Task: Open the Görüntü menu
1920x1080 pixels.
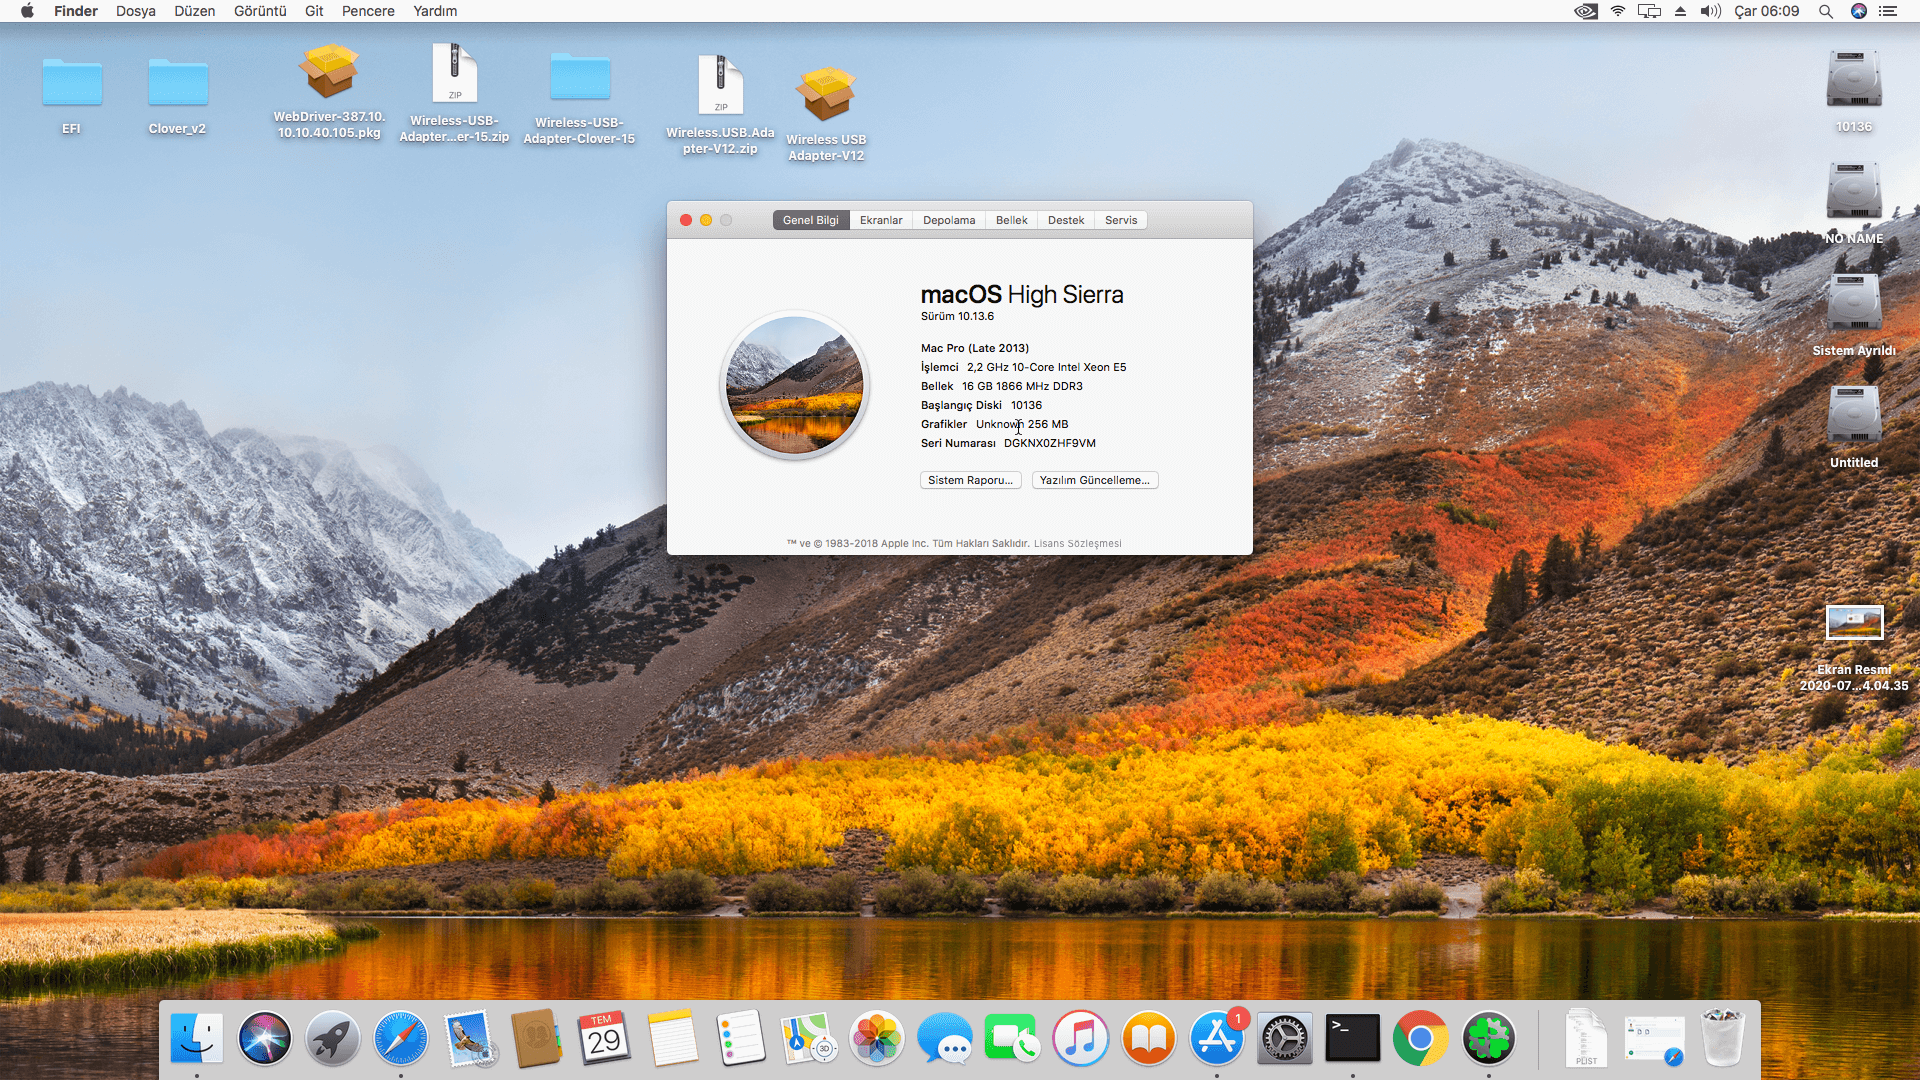Action: (260, 11)
